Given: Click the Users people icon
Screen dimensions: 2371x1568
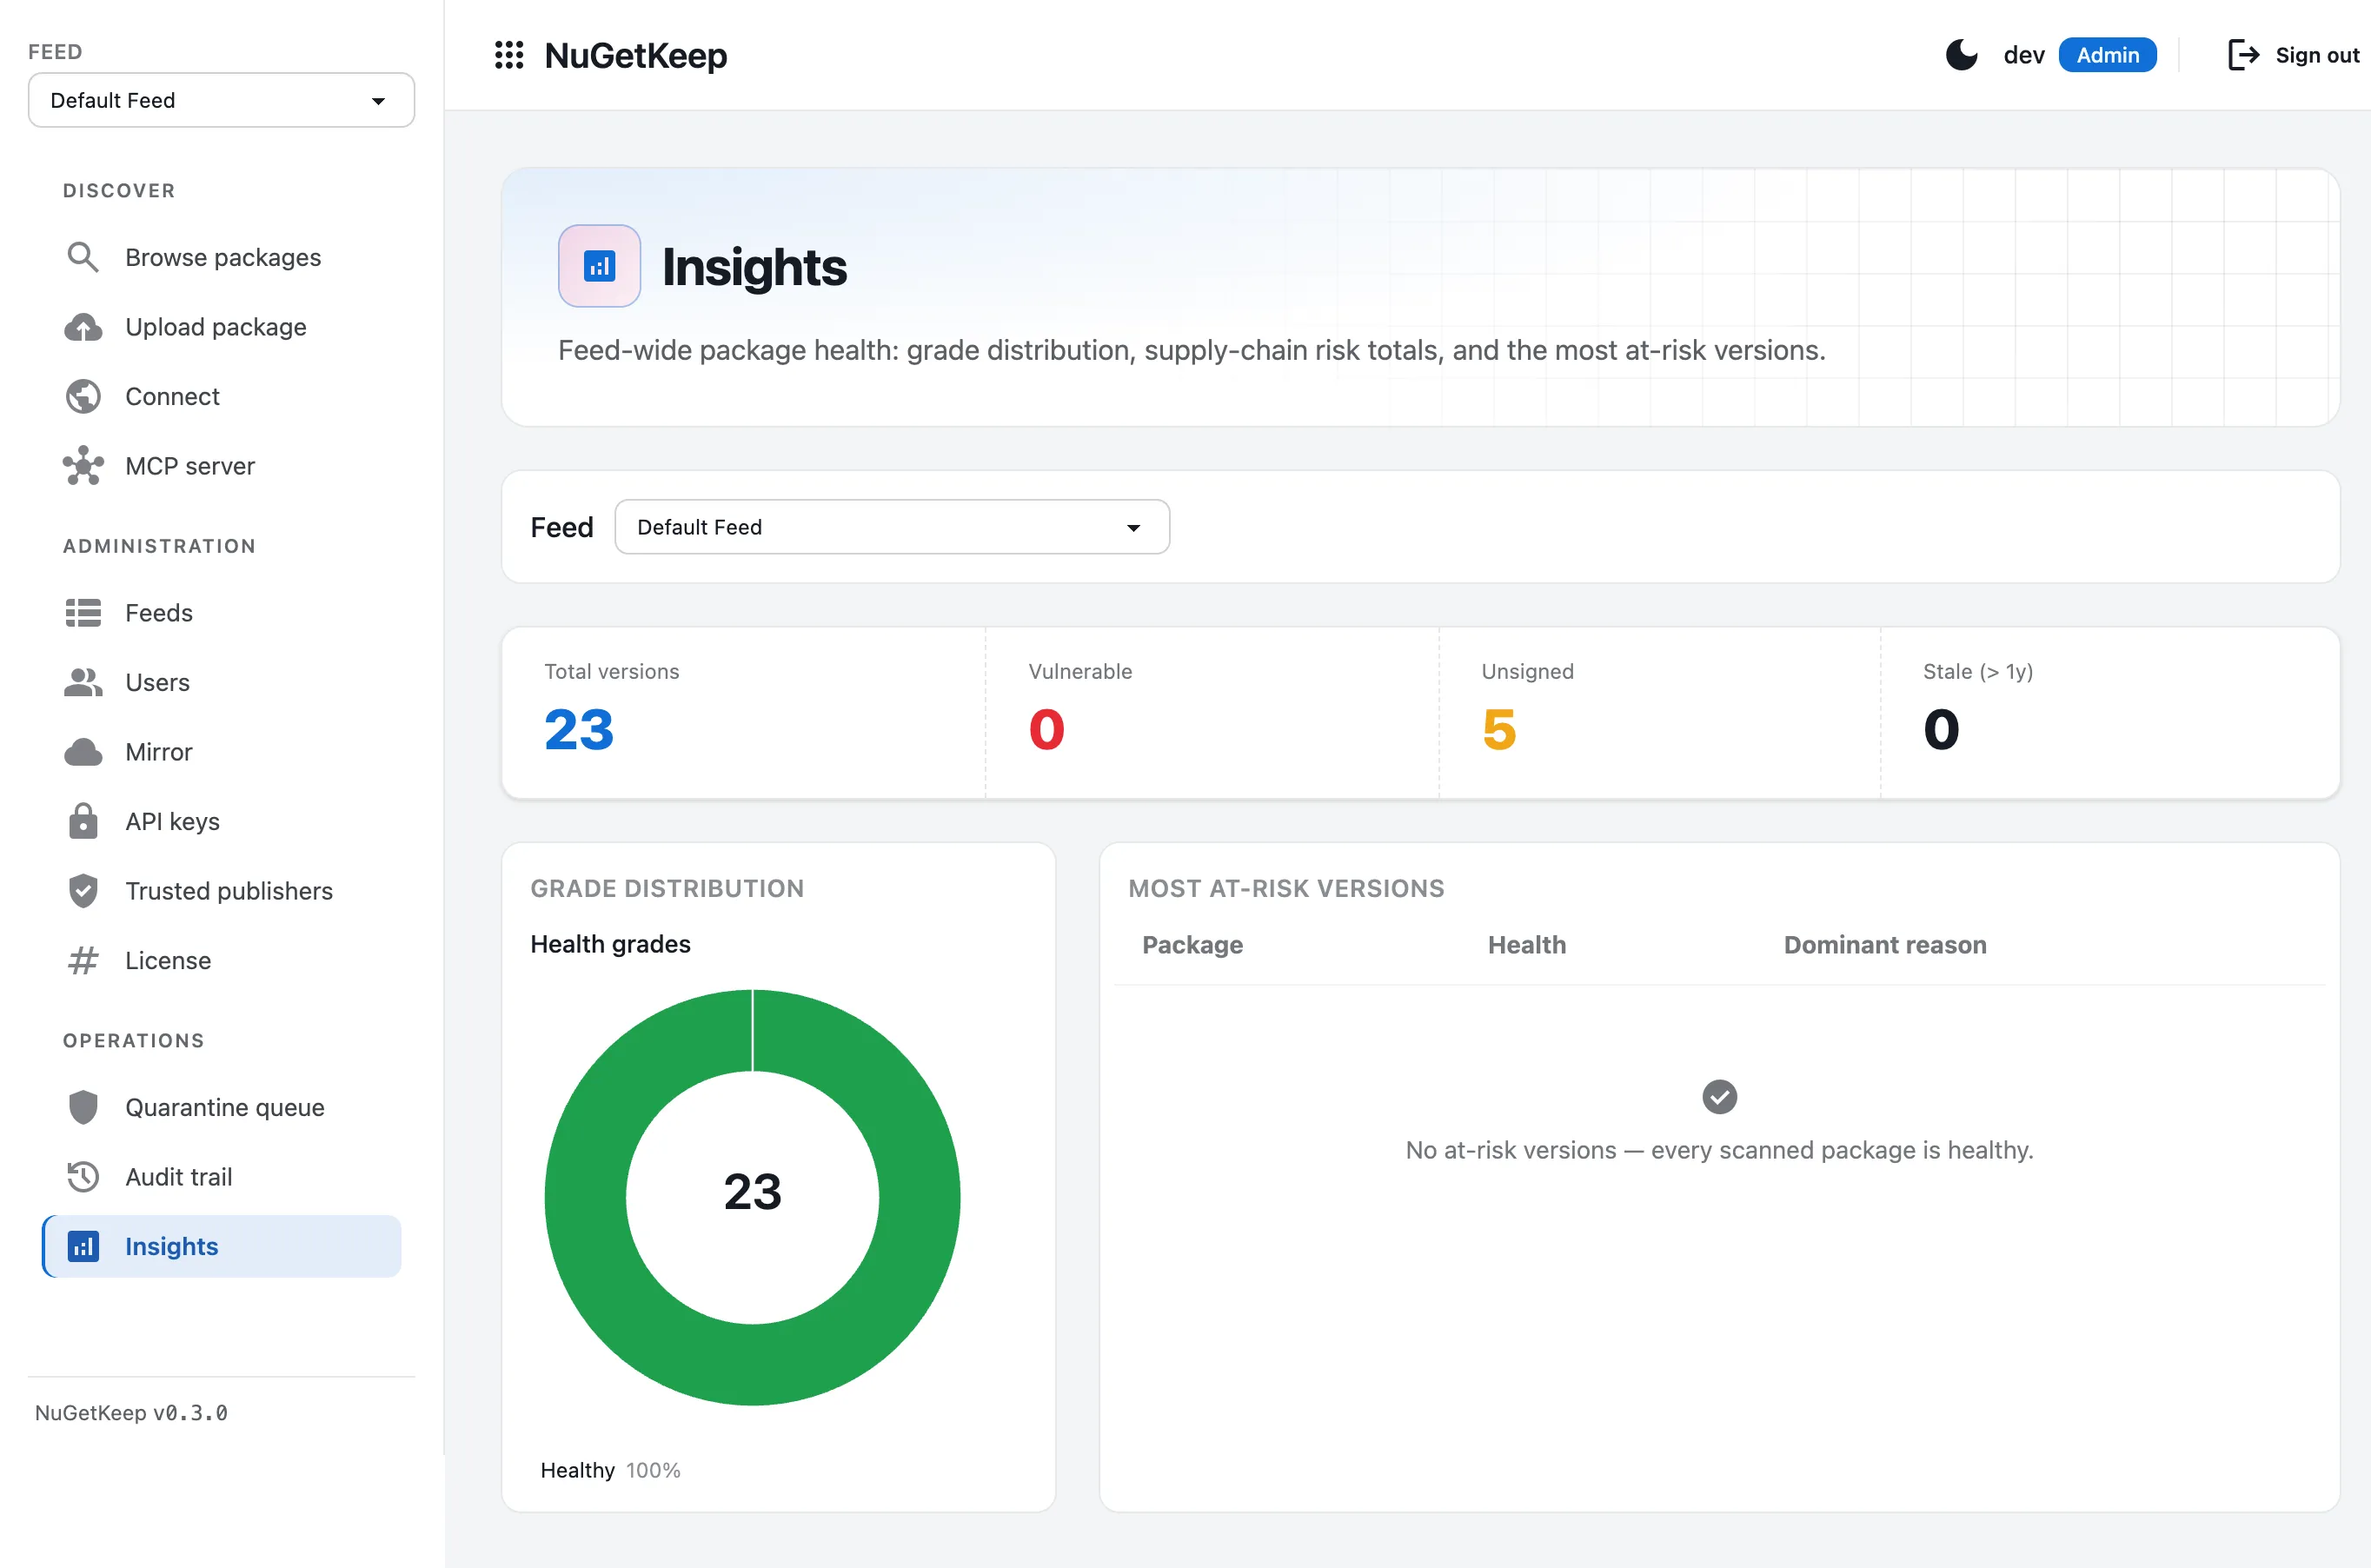Looking at the screenshot, I should [x=83, y=682].
